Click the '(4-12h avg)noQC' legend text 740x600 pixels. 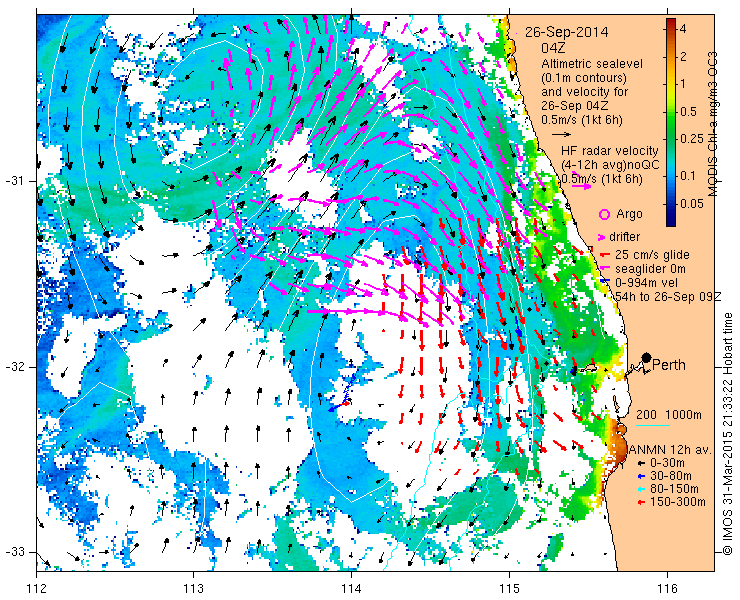point(610,165)
